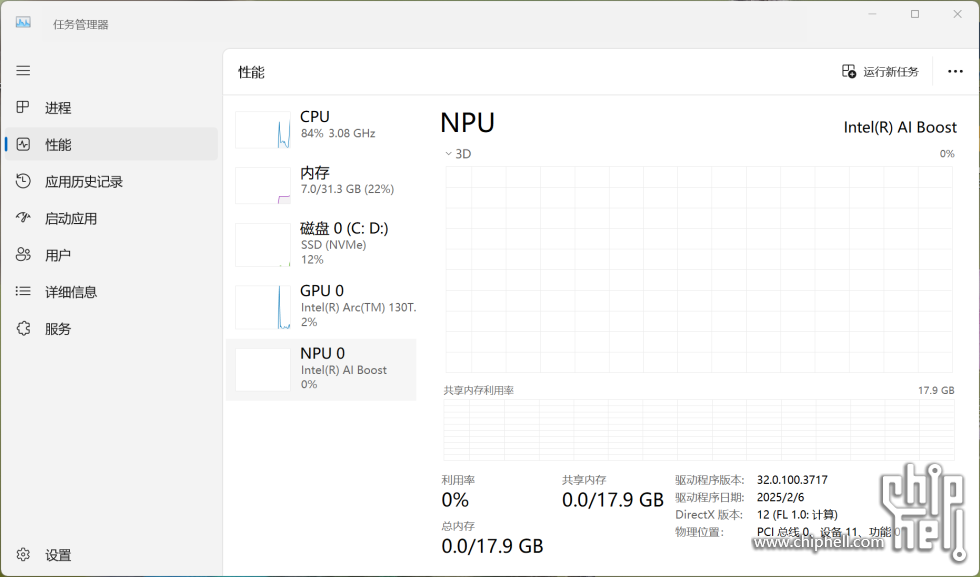Click the 共享内存利用率 graph

(x=699, y=430)
